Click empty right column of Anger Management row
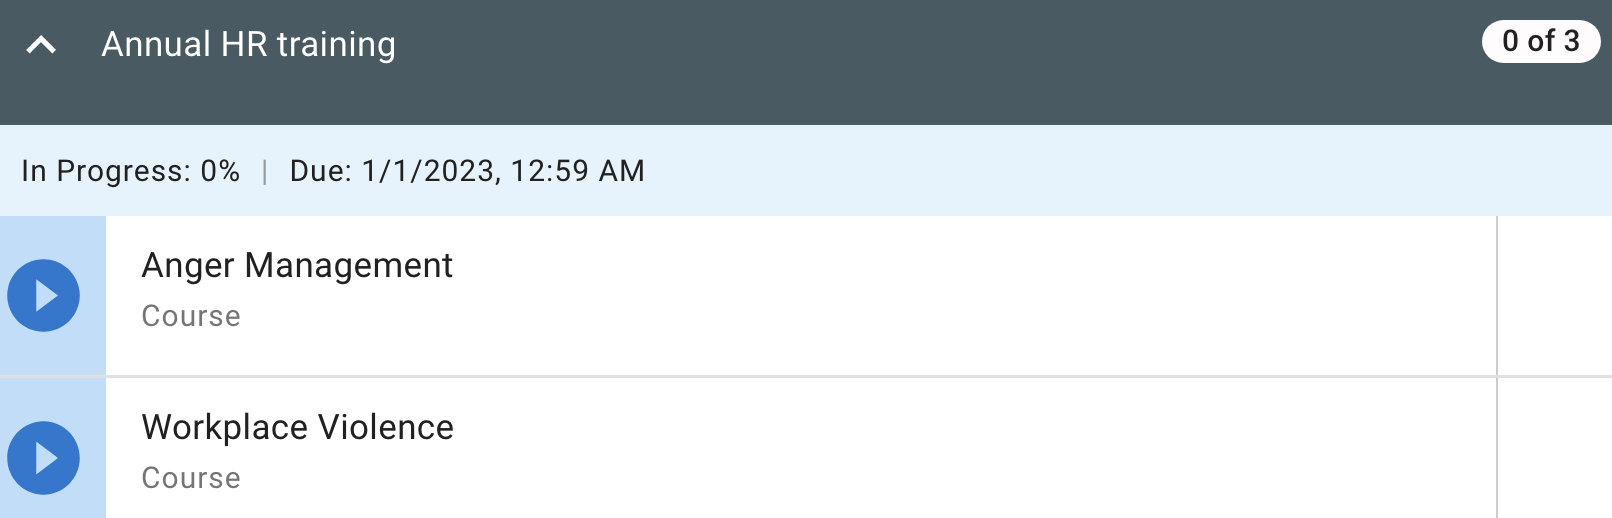The height and width of the screenshot is (518, 1612). tap(1554, 296)
